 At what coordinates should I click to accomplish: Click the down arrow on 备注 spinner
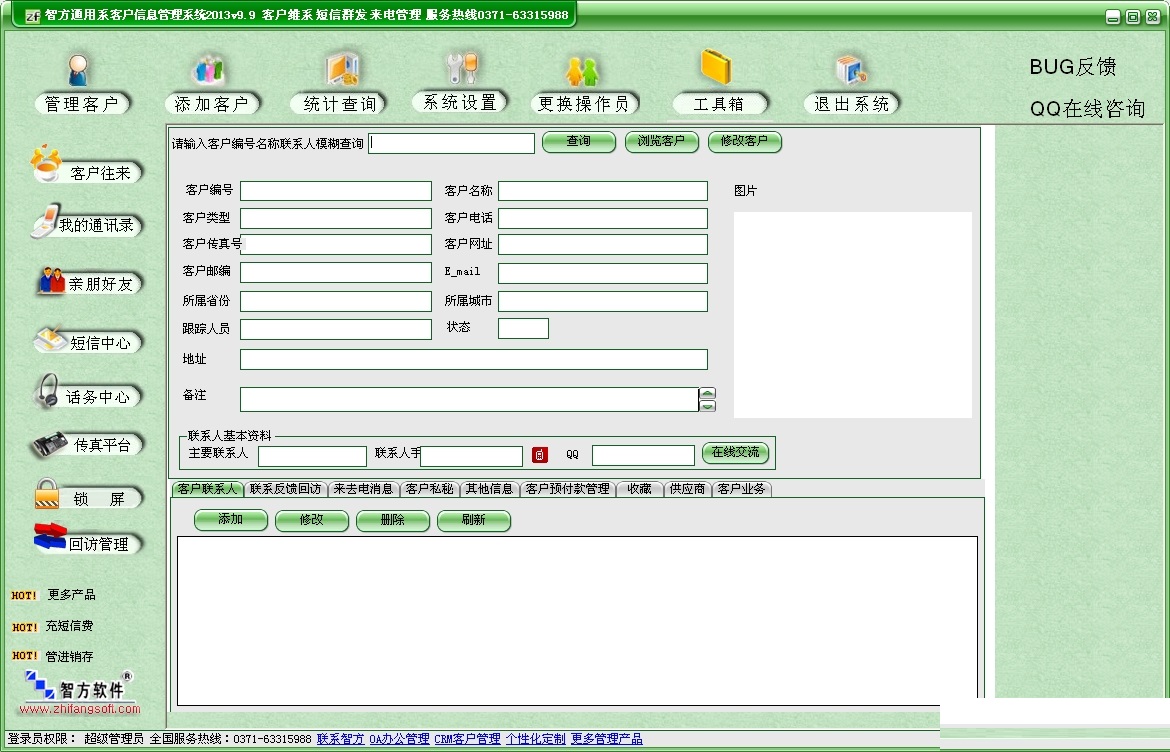coord(708,406)
